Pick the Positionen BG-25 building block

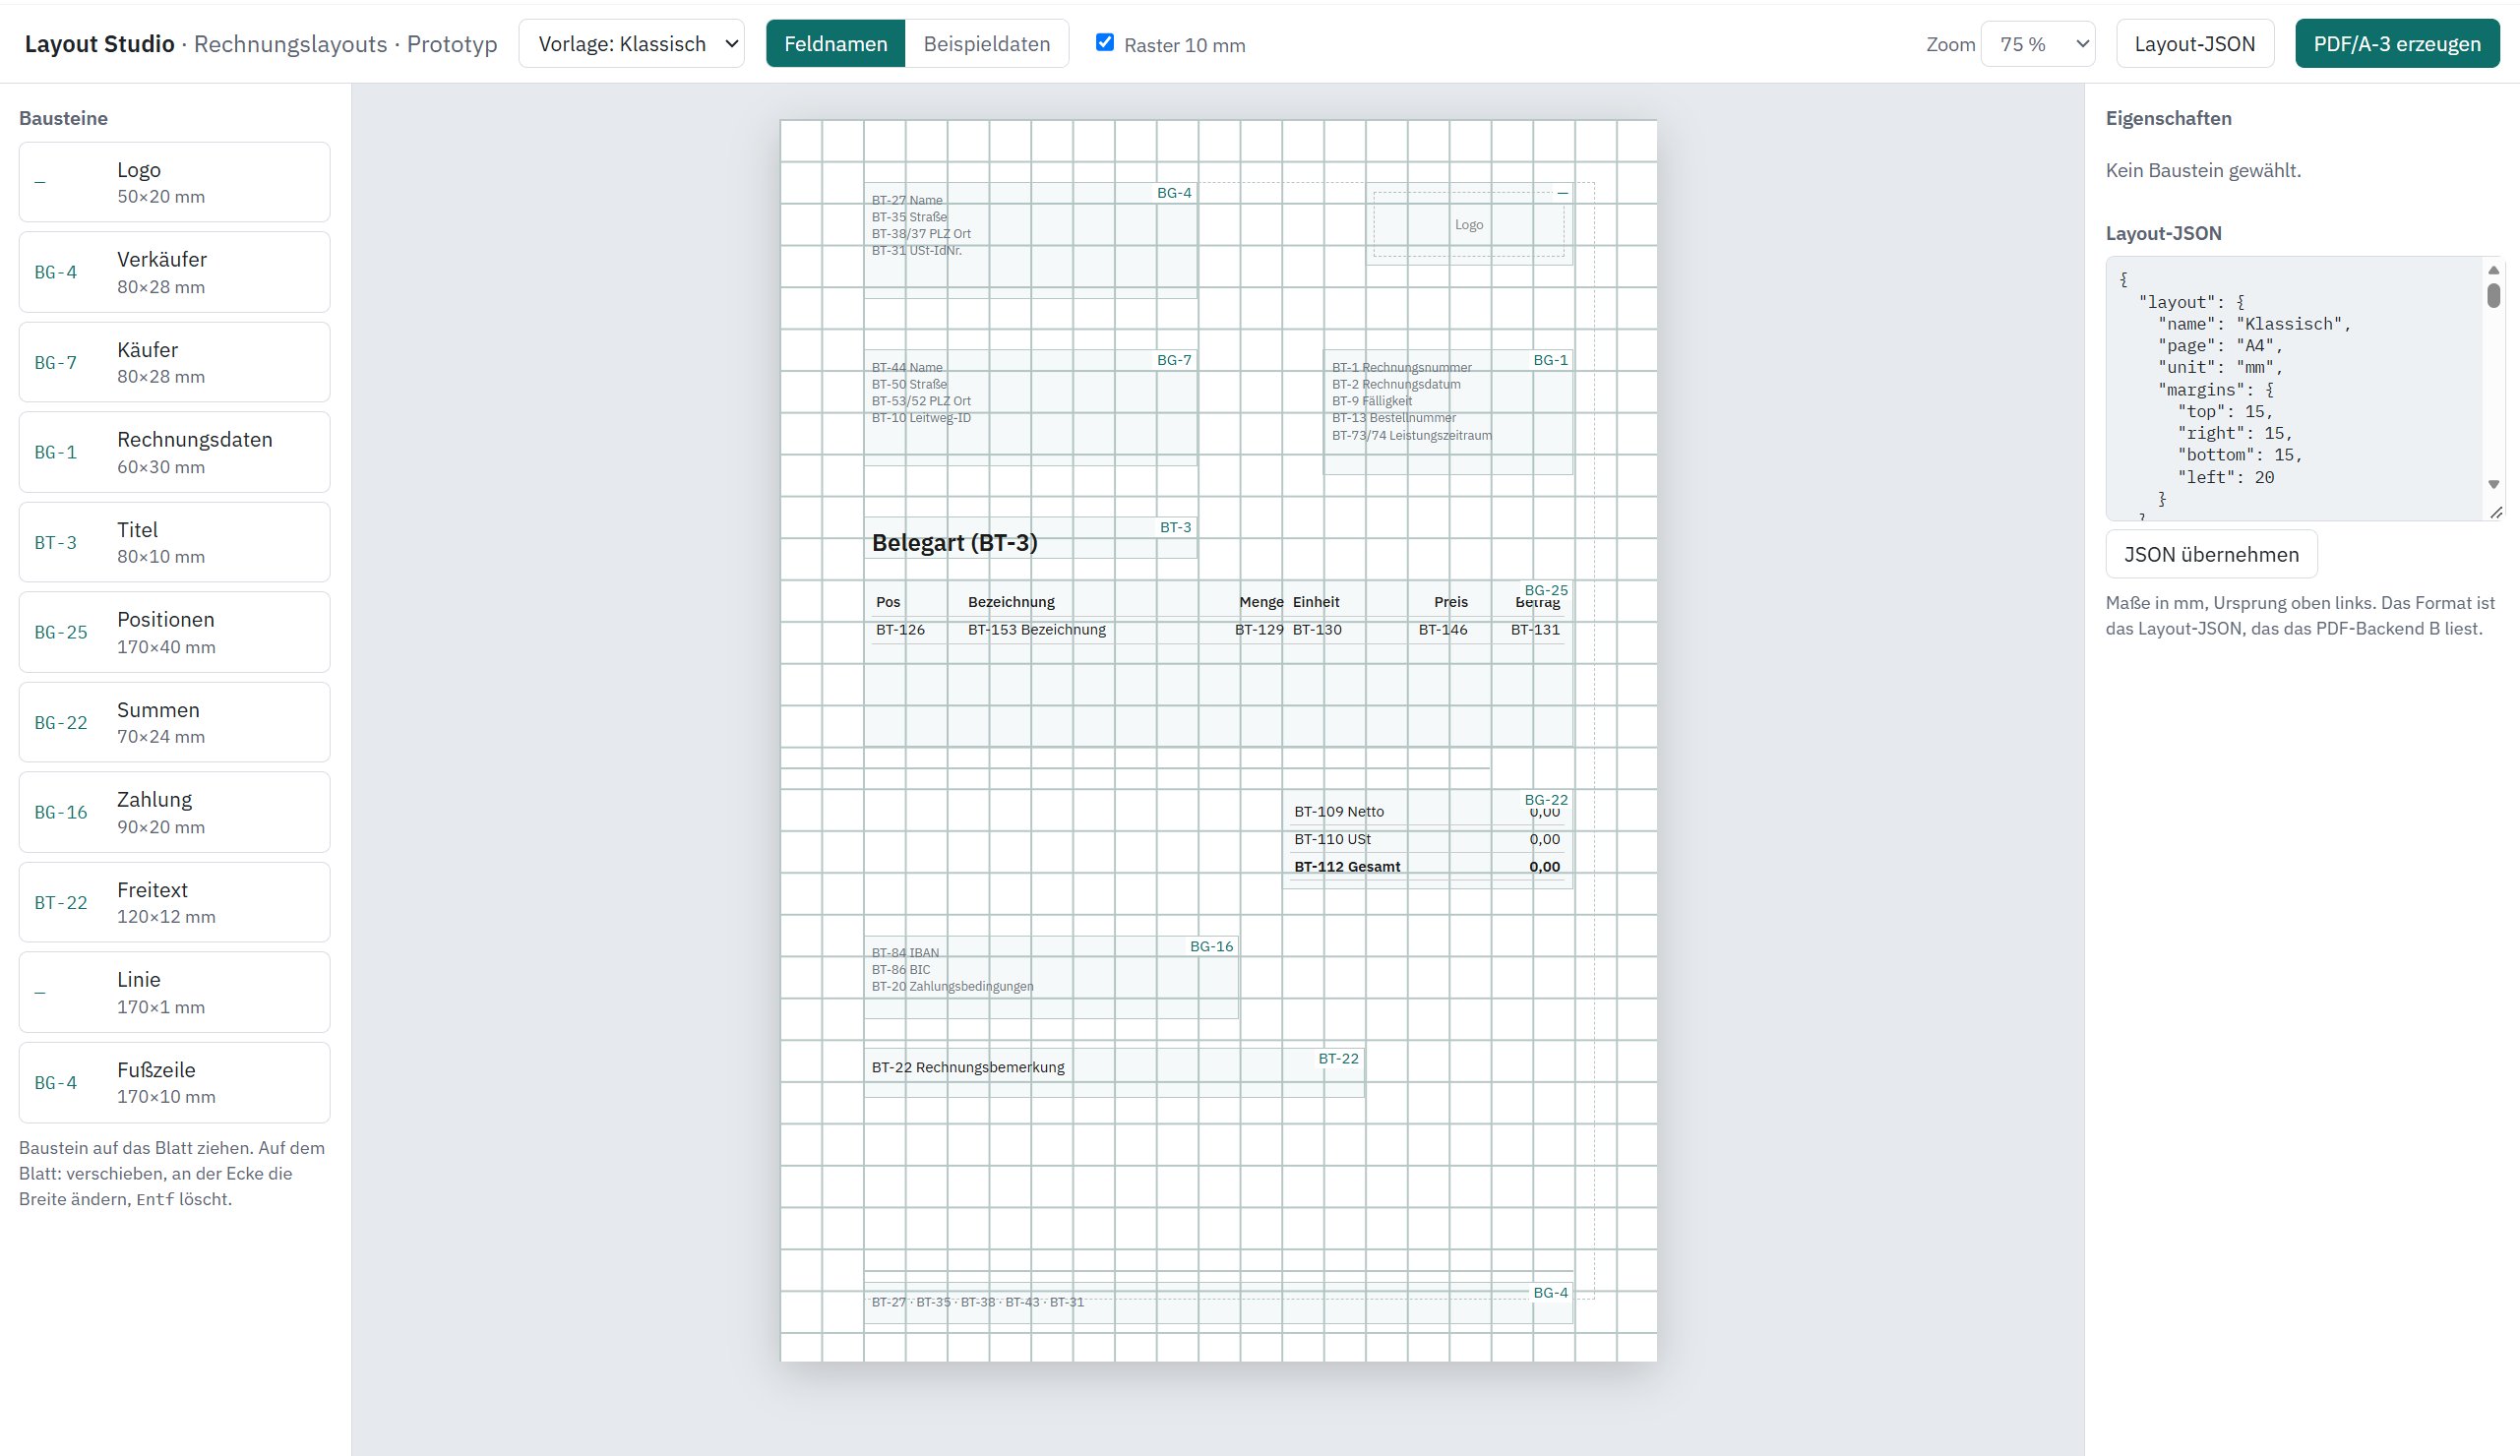174,632
